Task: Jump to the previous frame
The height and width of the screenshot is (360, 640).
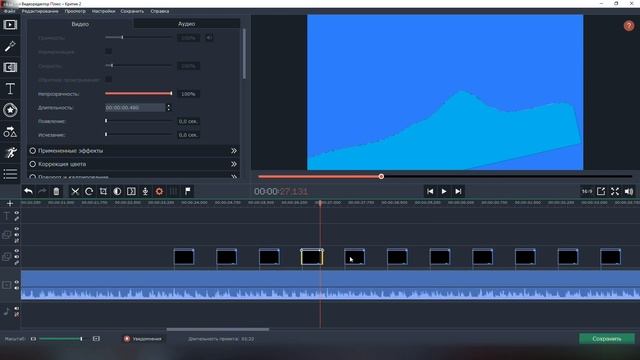Action: [x=430, y=191]
